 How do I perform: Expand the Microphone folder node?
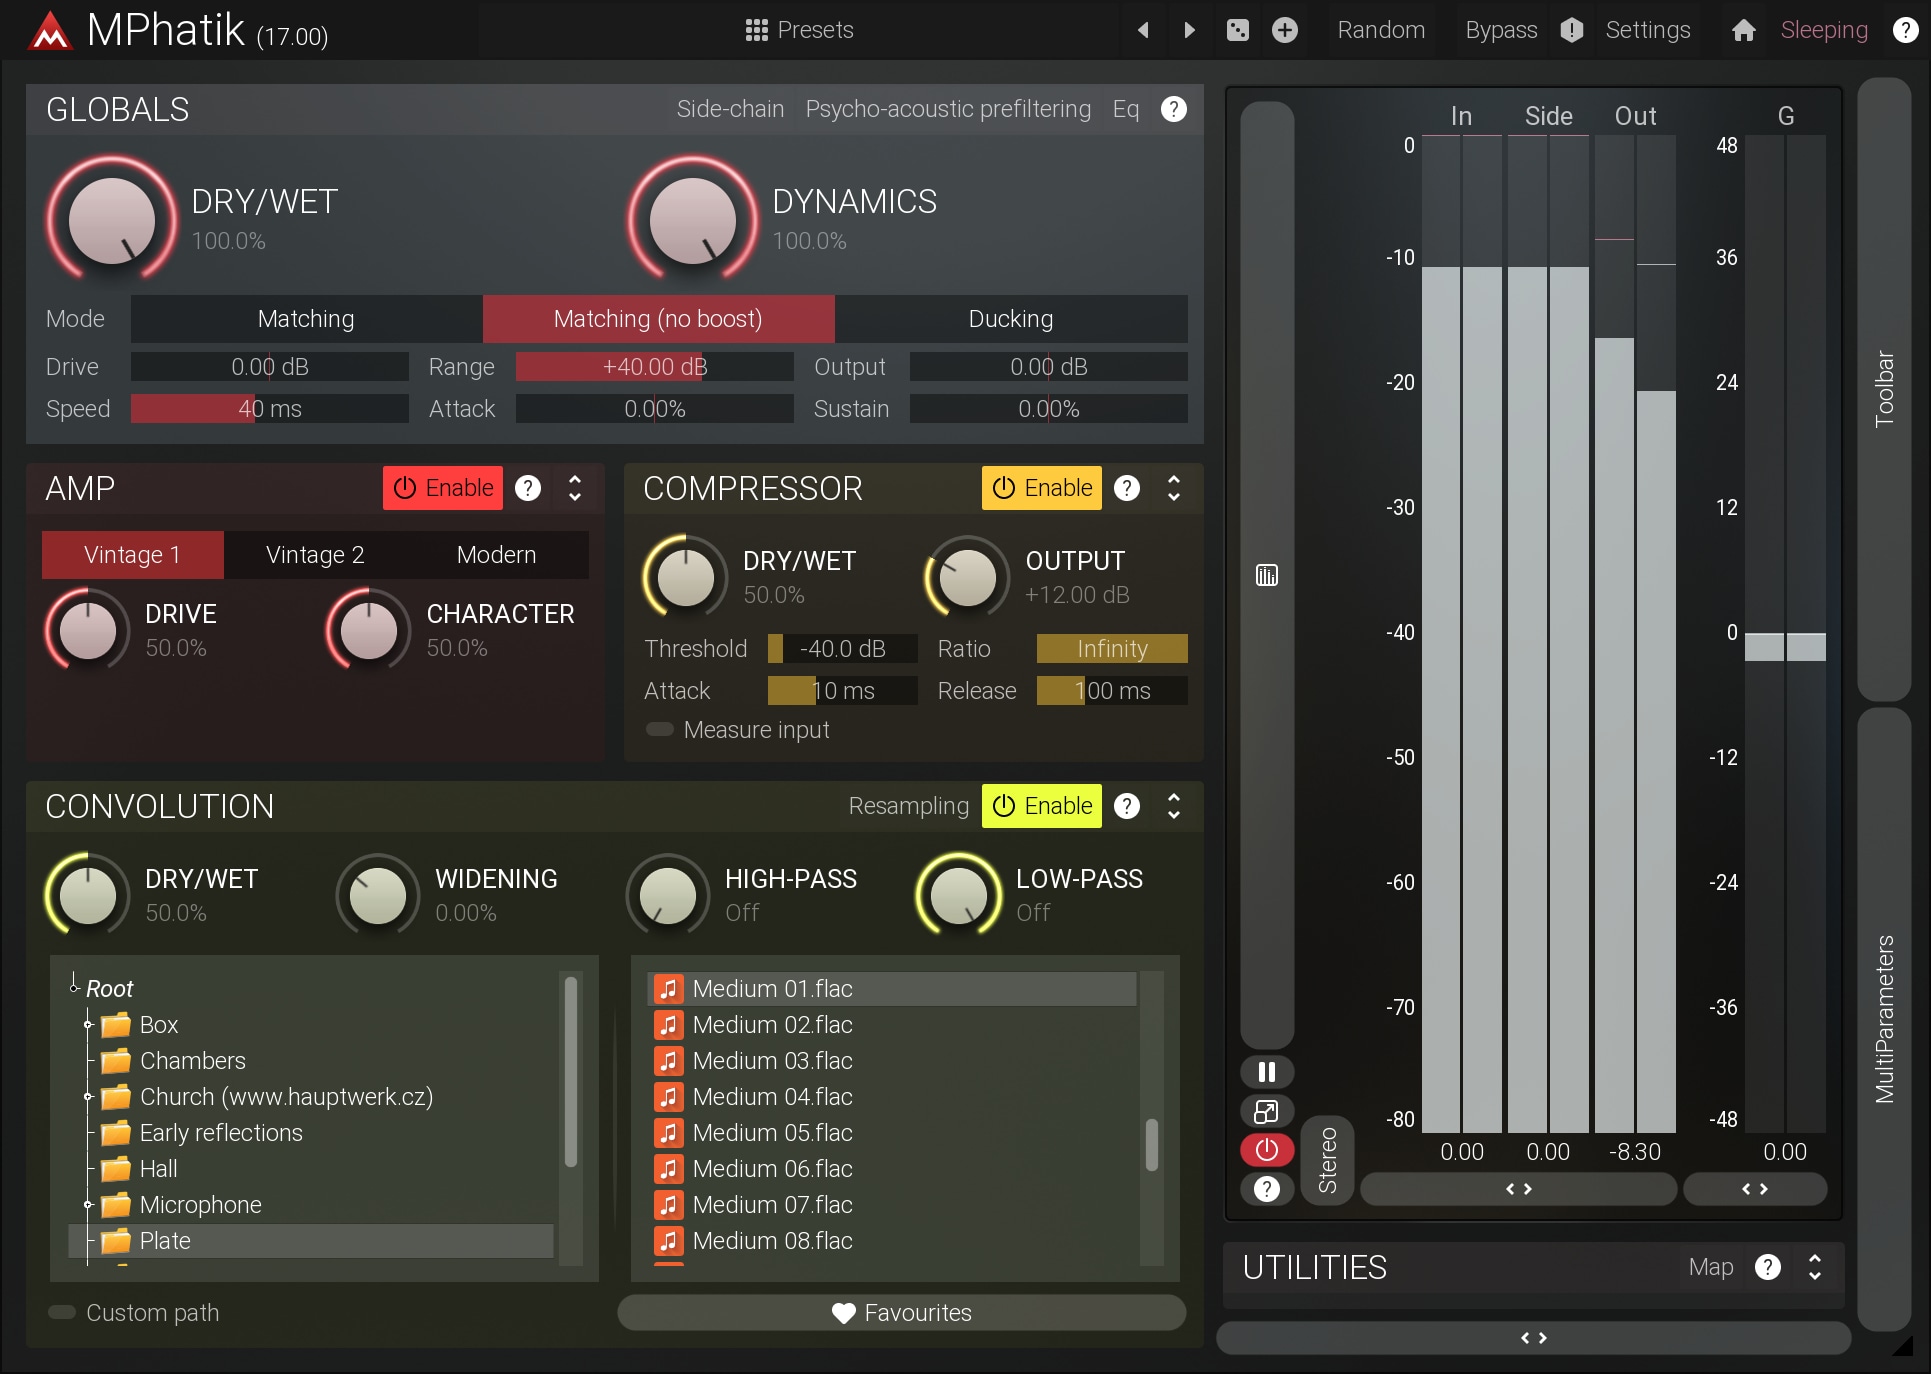tap(88, 1205)
